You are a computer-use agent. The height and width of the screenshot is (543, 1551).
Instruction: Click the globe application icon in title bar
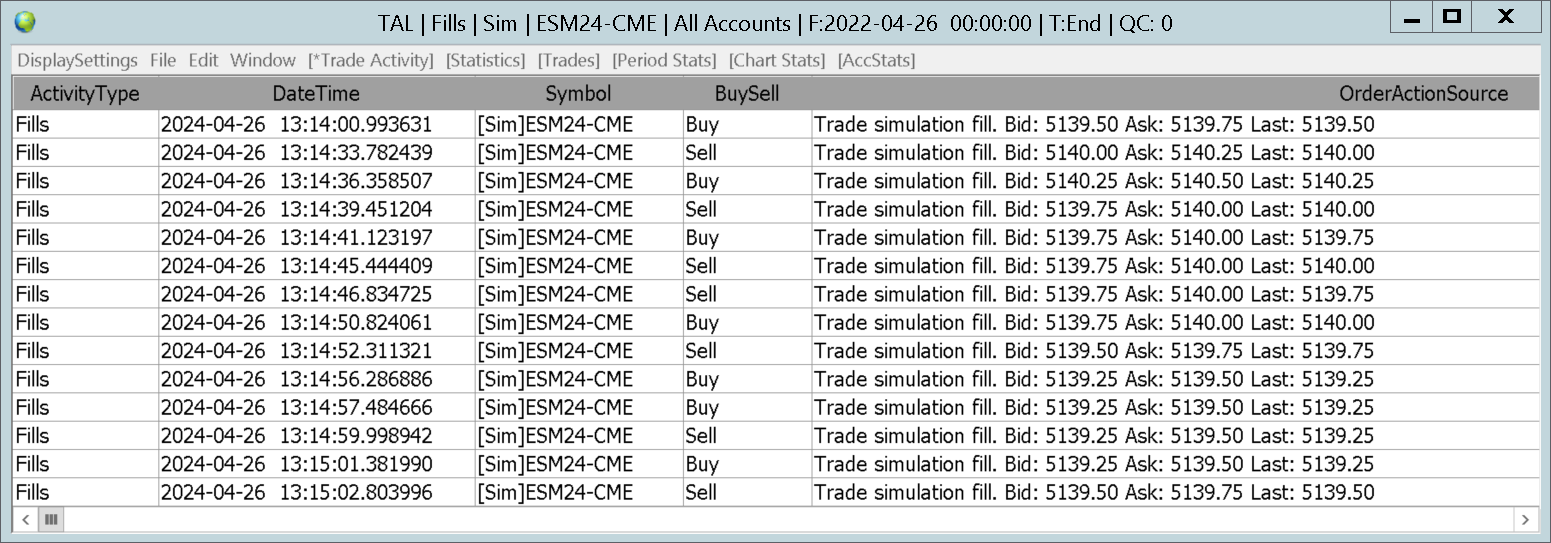click(25, 21)
